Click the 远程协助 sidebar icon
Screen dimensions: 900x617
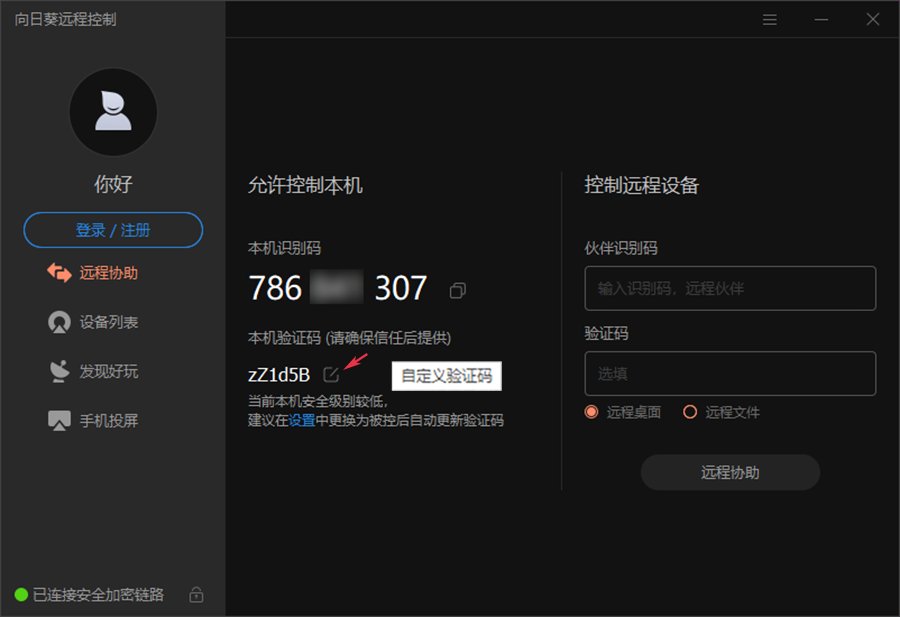click(59, 273)
